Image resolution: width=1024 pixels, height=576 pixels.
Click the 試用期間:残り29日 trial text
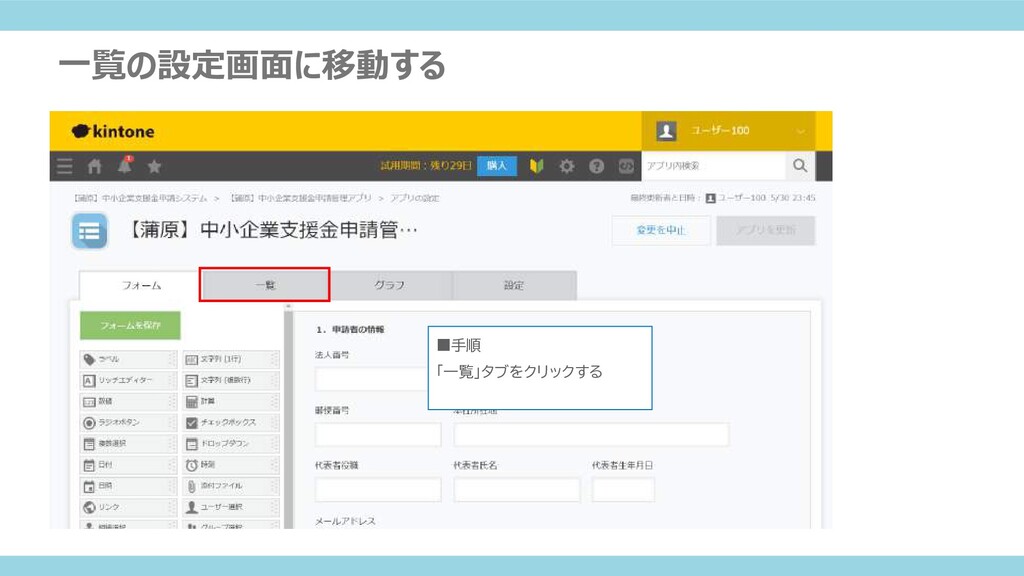coord(426,166)
